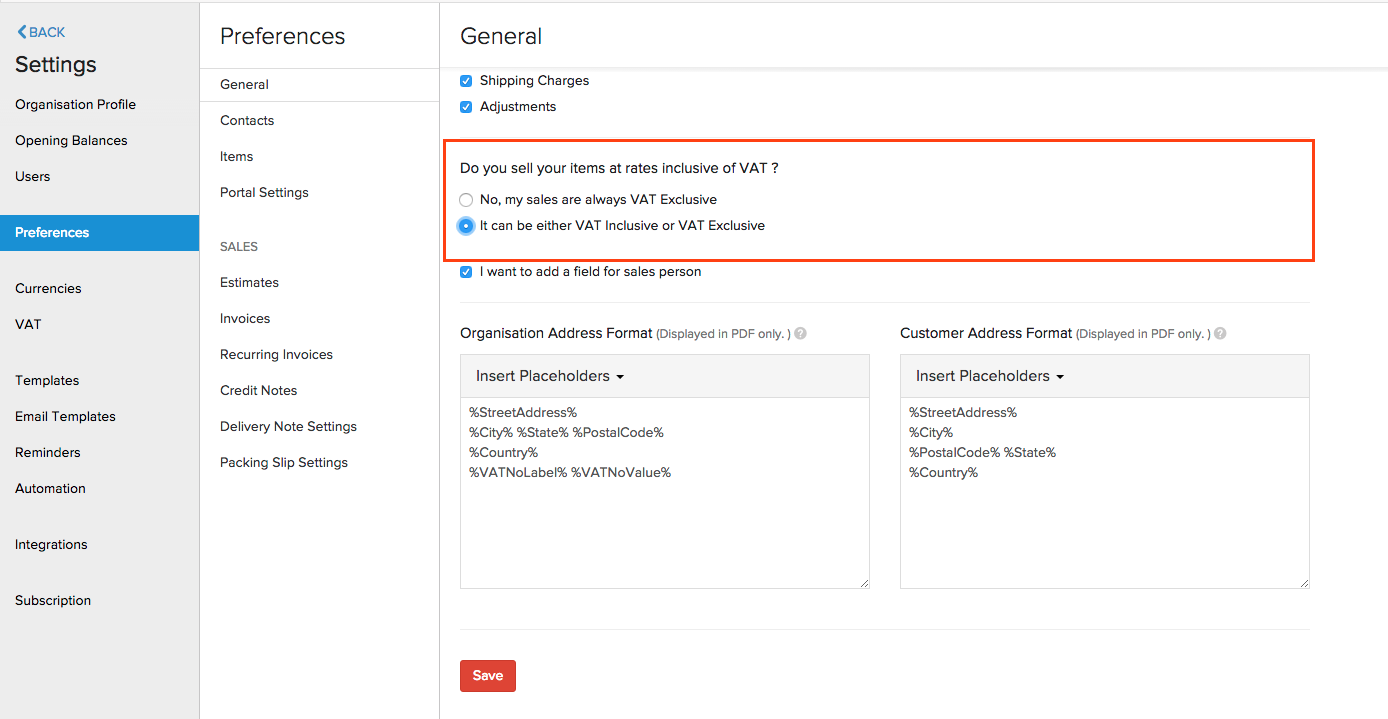Open Customer Insert Placeholders dropdown
Screen dimensions: 1388x719
990,376
